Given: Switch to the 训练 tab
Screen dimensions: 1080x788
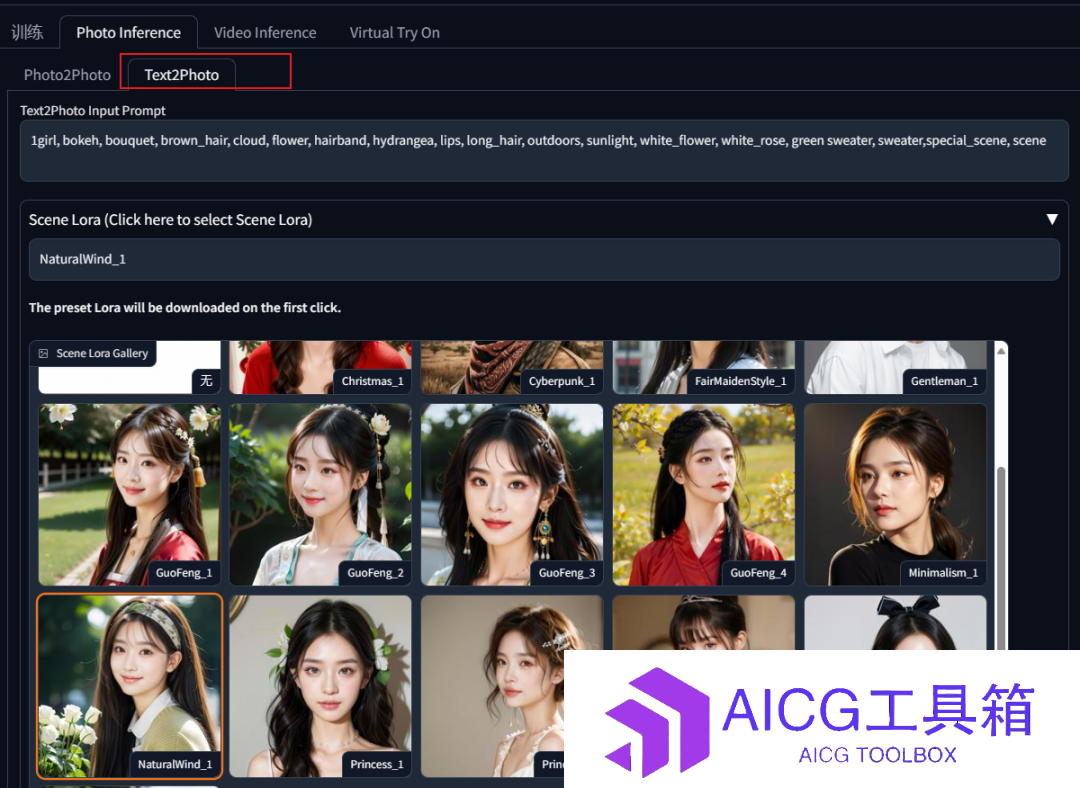Looking at the screenshot, I should [28, 32].
